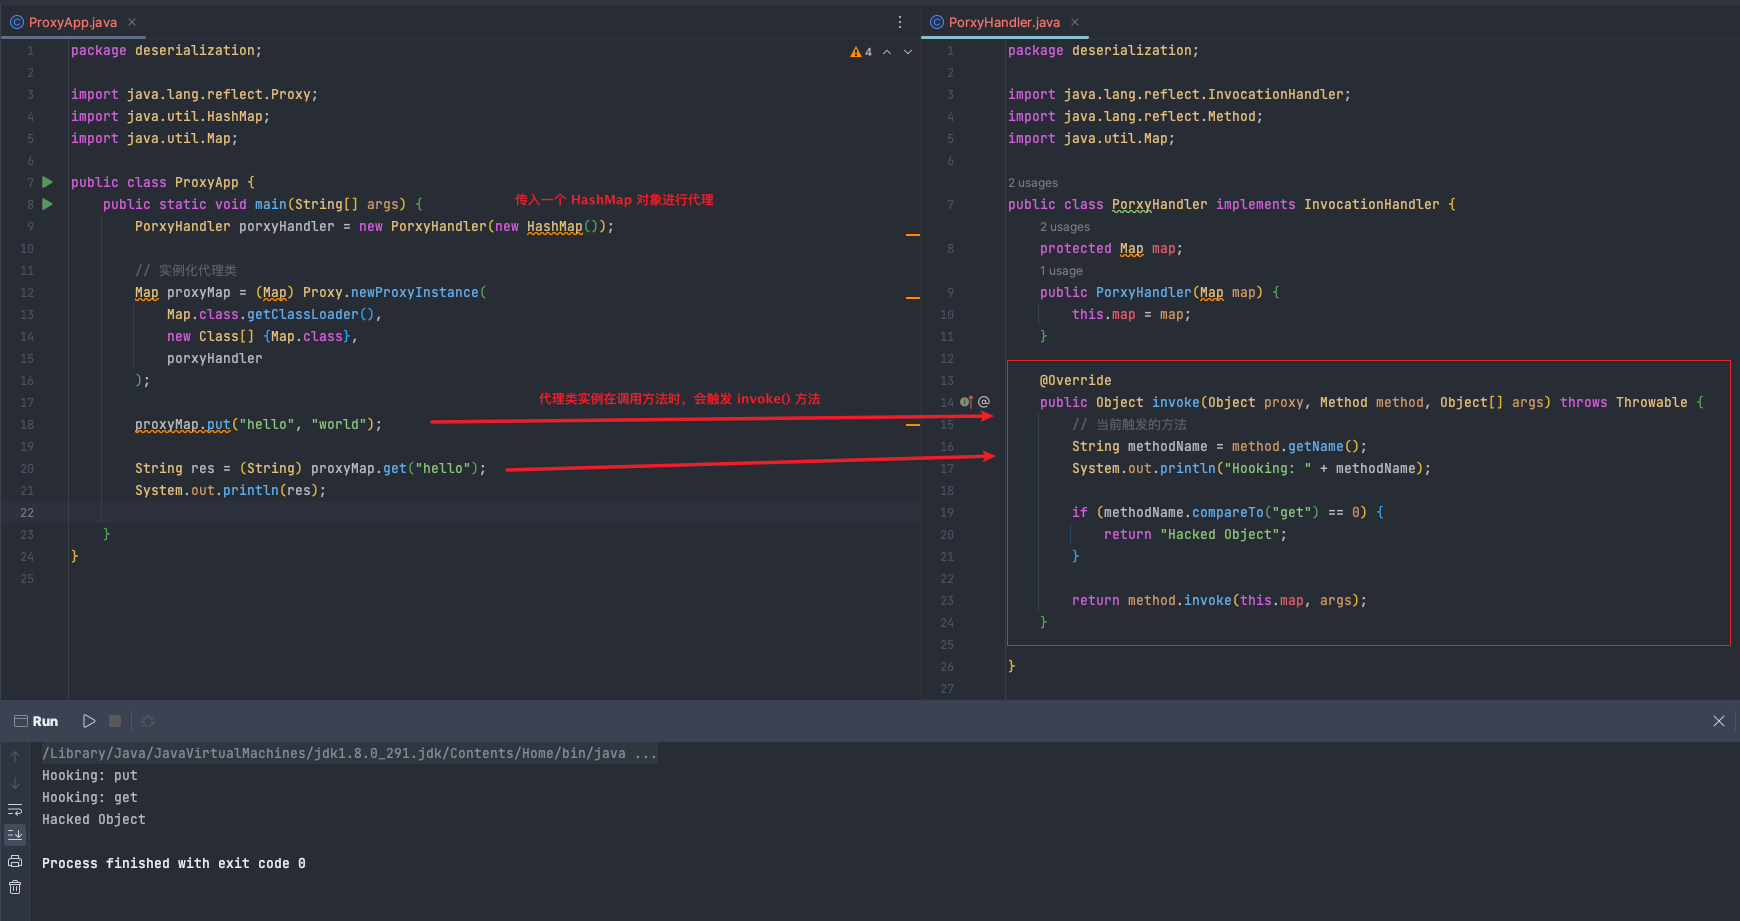The width and height of the screenshot is (1740, 921).
Task: Switch to the PorxyHandler.java editor tab
Action: tap(1004, 22)
